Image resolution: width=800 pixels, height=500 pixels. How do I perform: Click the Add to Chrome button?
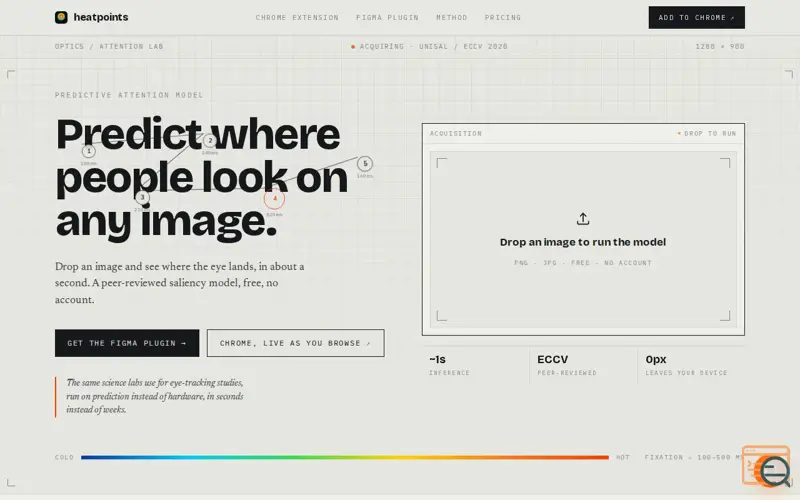tap(696, 17)
